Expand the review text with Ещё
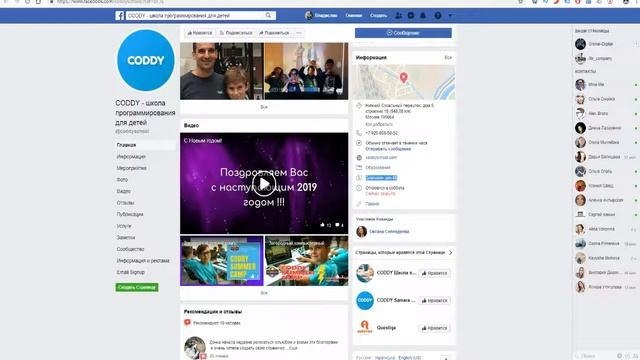 pyautogui.click(x=293, y=349)
